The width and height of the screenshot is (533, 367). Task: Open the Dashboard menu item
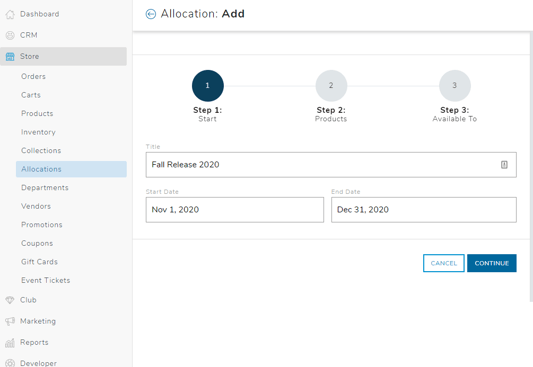pyautogui.click(x=39, y=14)
